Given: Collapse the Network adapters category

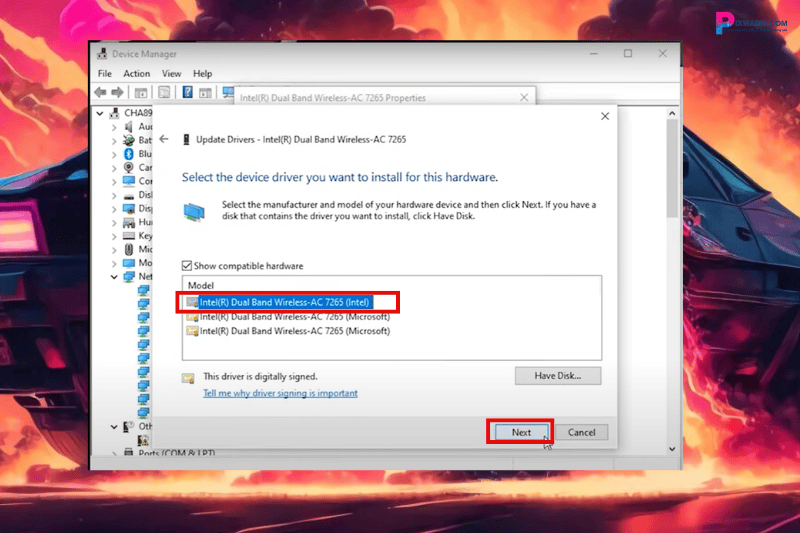Looking at the screenshot, I should 113,276.
